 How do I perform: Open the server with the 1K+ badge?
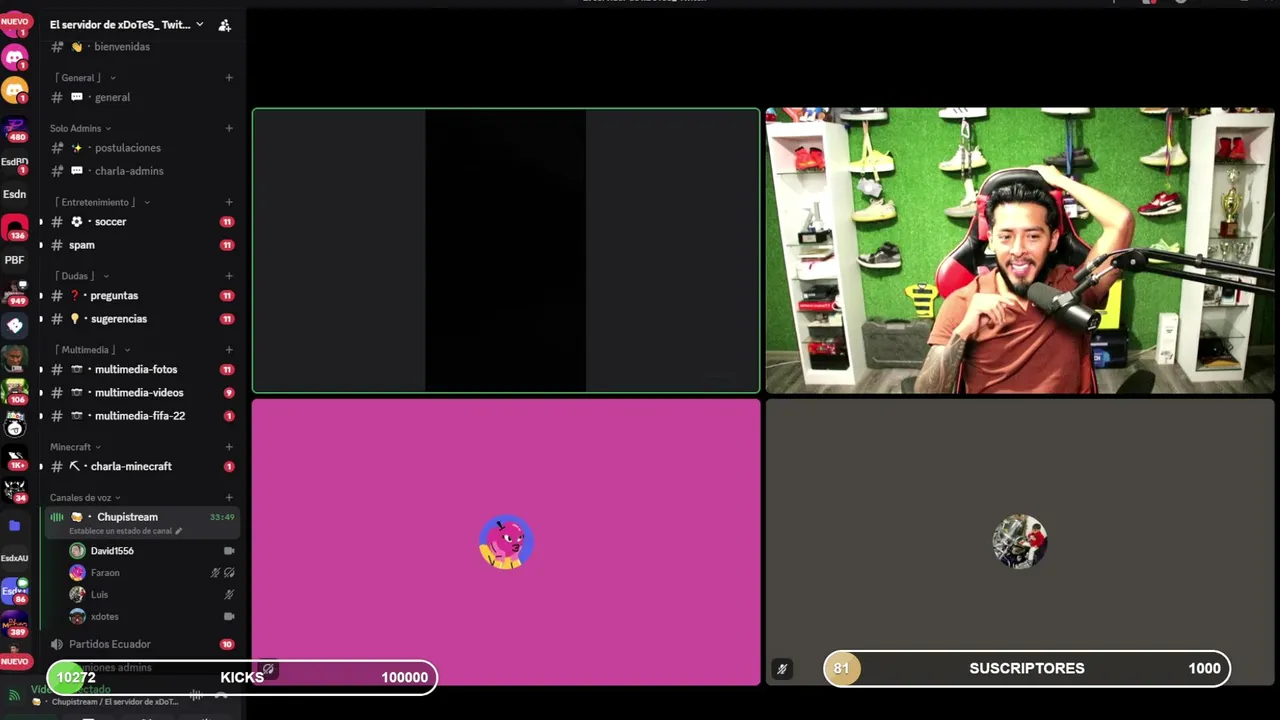15,459
